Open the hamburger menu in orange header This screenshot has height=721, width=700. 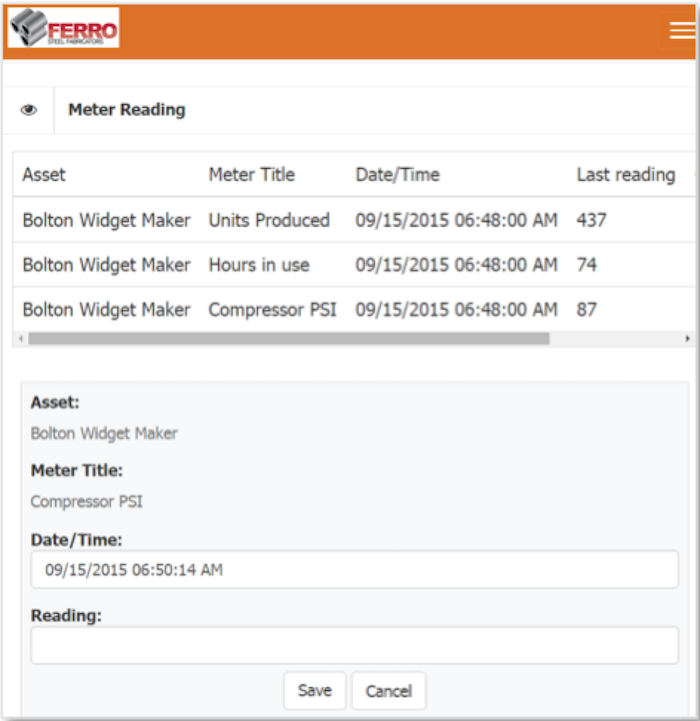pyautogui.click(x=681, y=31)
